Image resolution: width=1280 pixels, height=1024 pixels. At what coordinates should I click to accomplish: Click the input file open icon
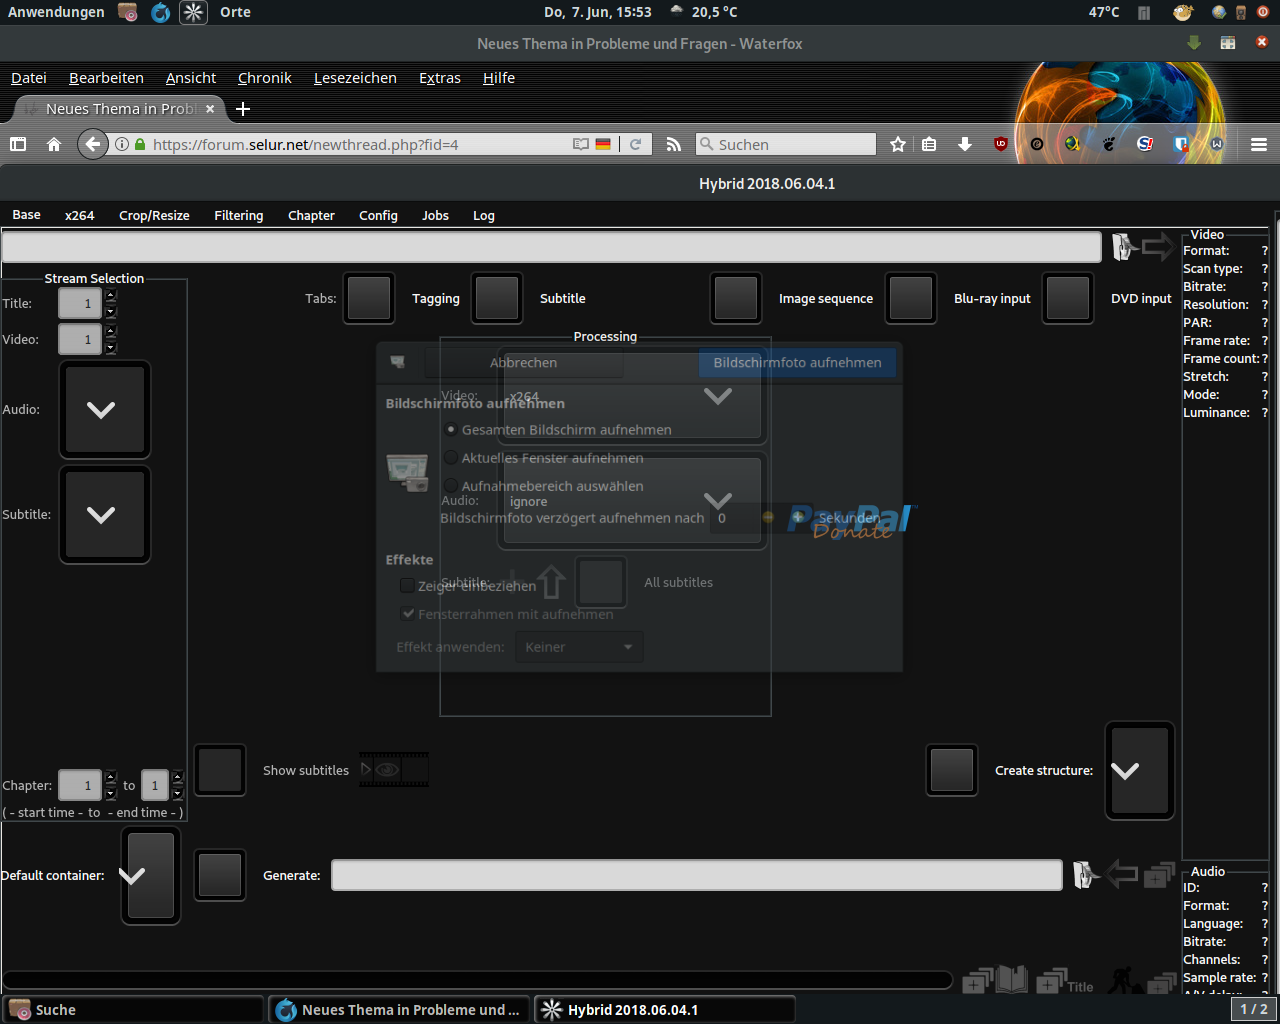pos(1123,246)
